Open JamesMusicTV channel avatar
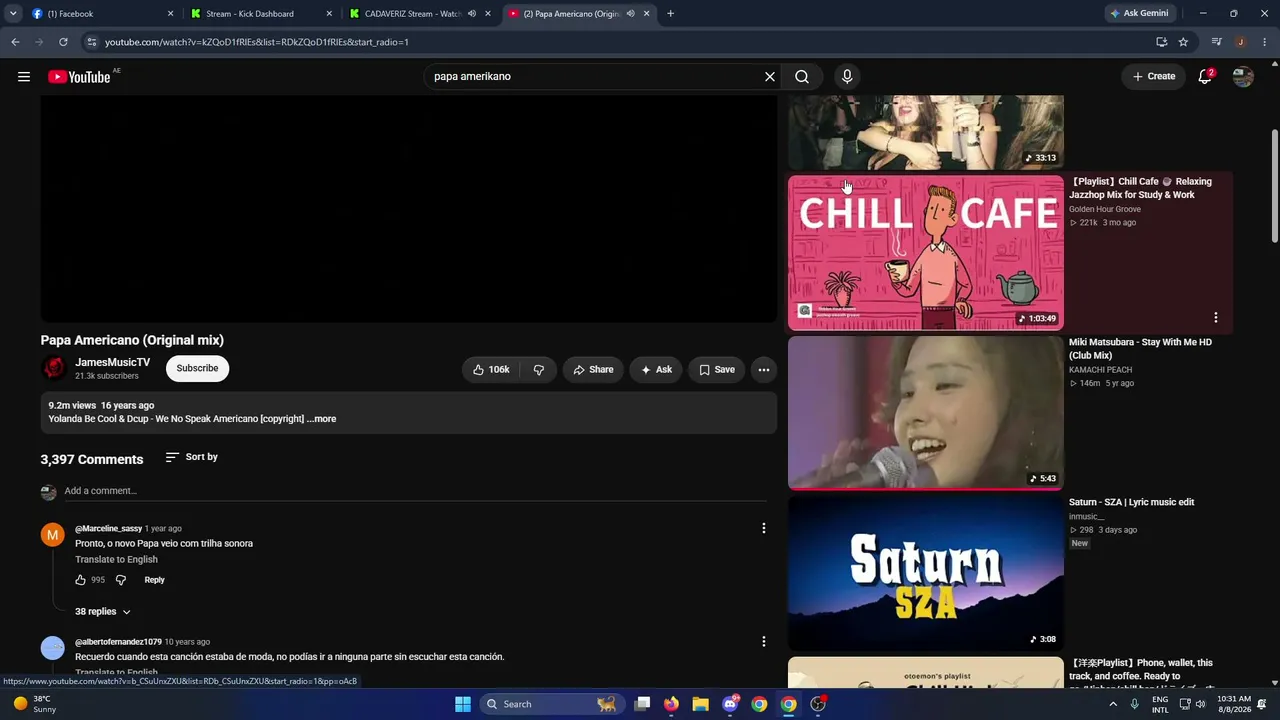 (x=54, y=368)
